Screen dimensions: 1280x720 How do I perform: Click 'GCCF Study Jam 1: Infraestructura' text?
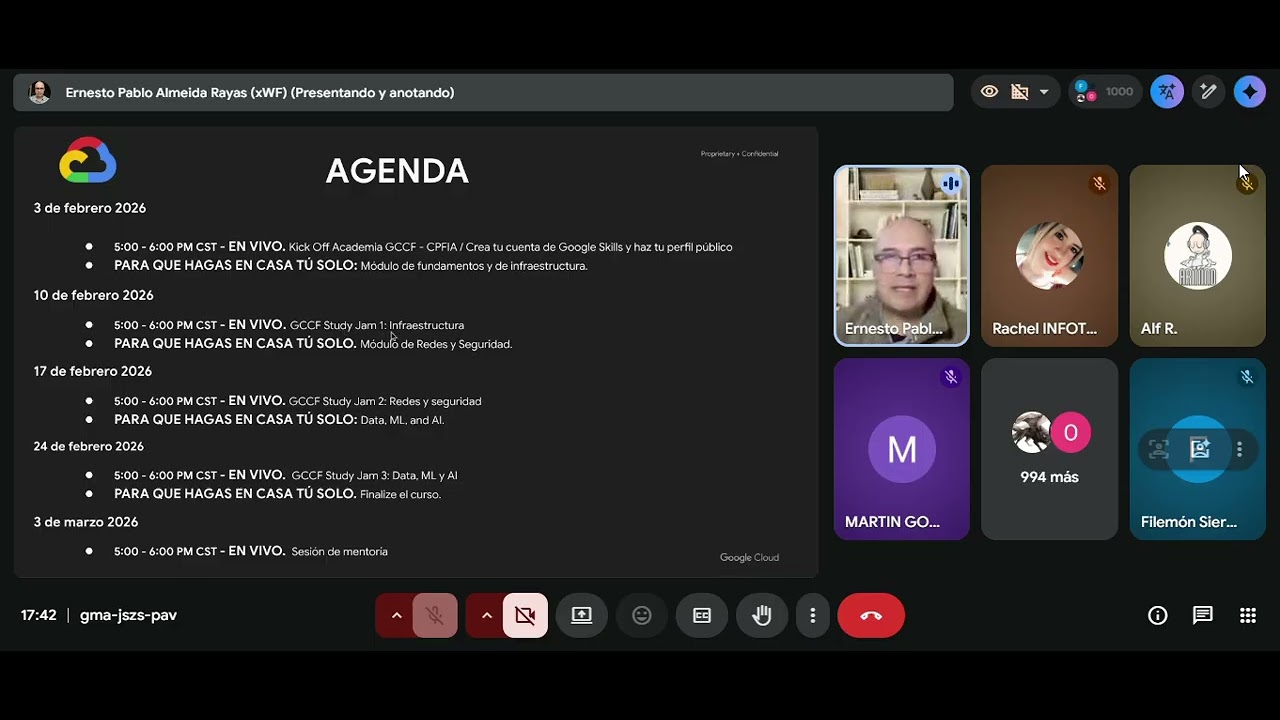[377, 325]
